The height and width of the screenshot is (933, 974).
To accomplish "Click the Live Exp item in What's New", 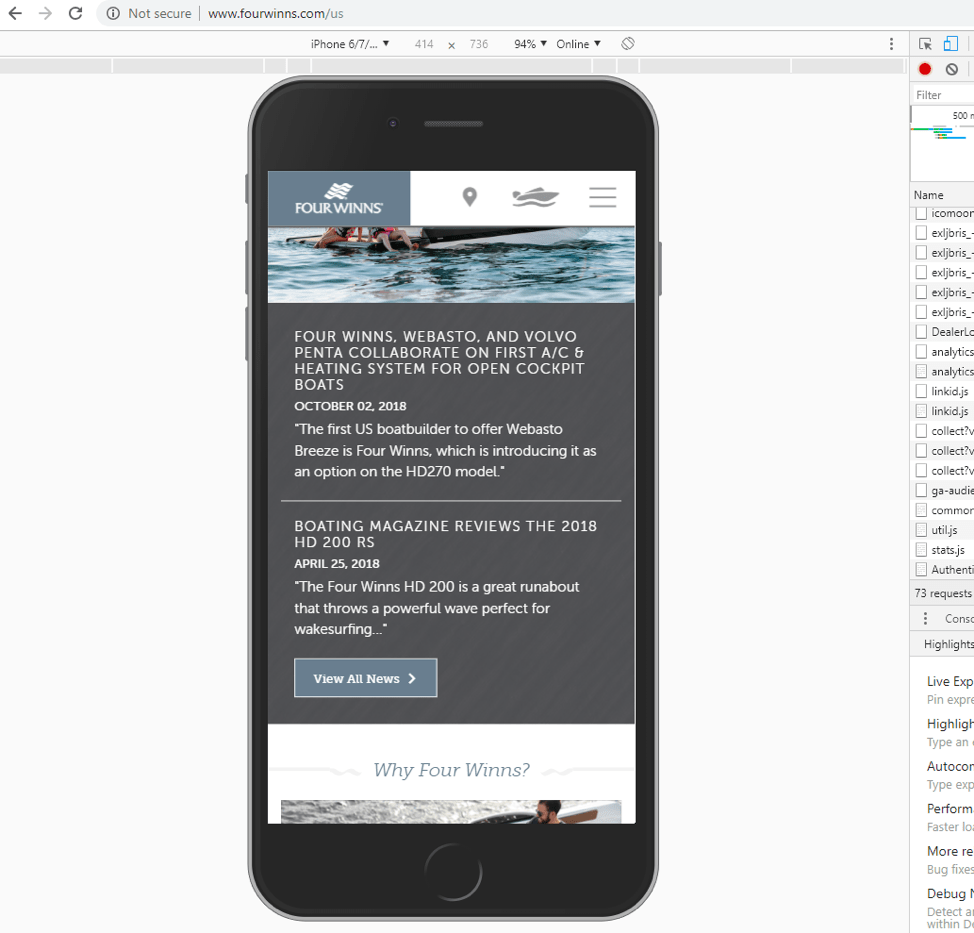I will (950, 681).
